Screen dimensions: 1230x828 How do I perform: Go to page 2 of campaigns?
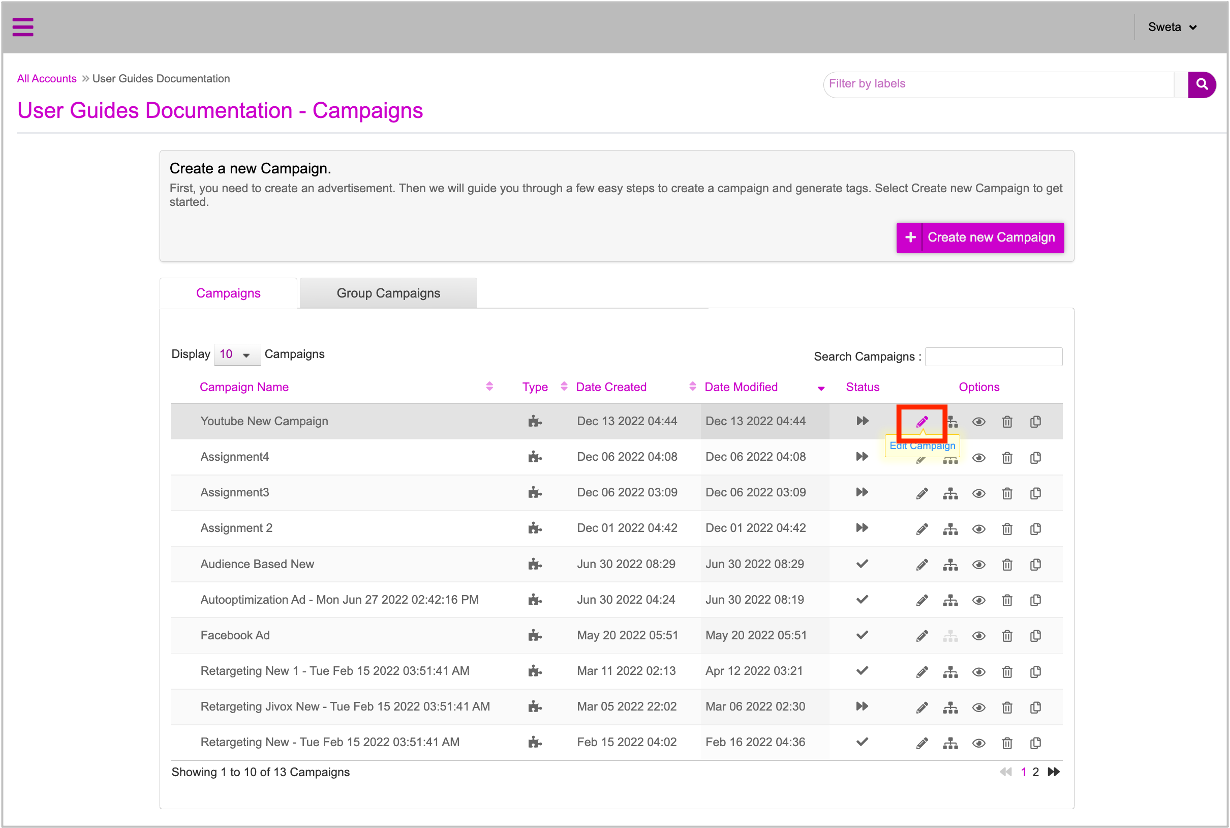pos(1035,772)
